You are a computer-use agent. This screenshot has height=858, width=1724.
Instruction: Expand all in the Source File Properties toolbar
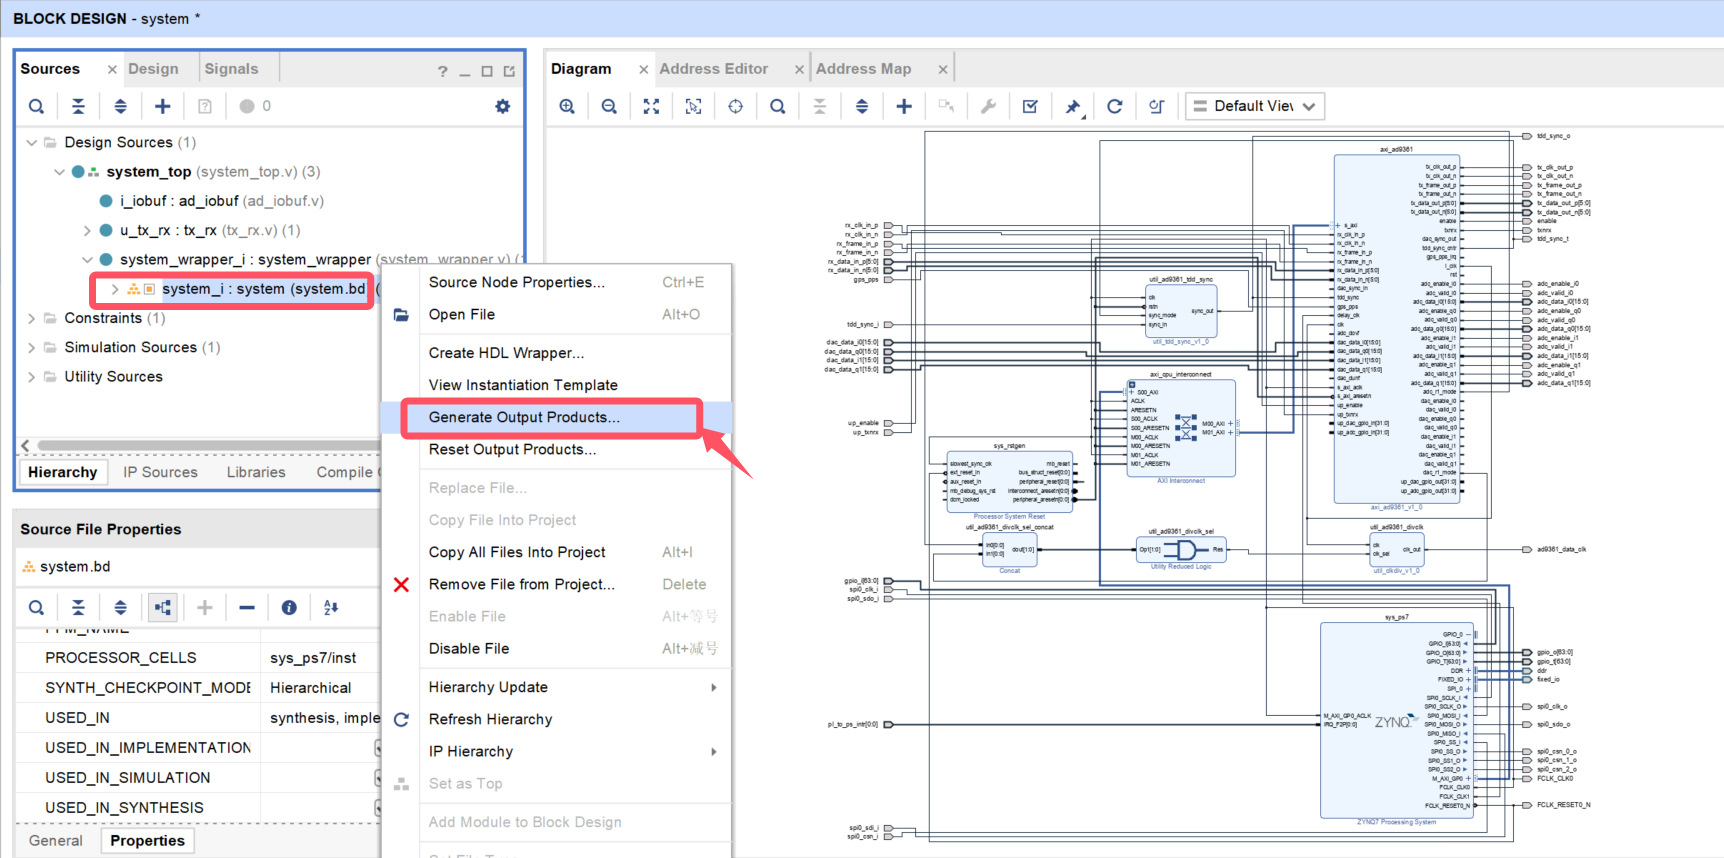click(x=120, y=607)
